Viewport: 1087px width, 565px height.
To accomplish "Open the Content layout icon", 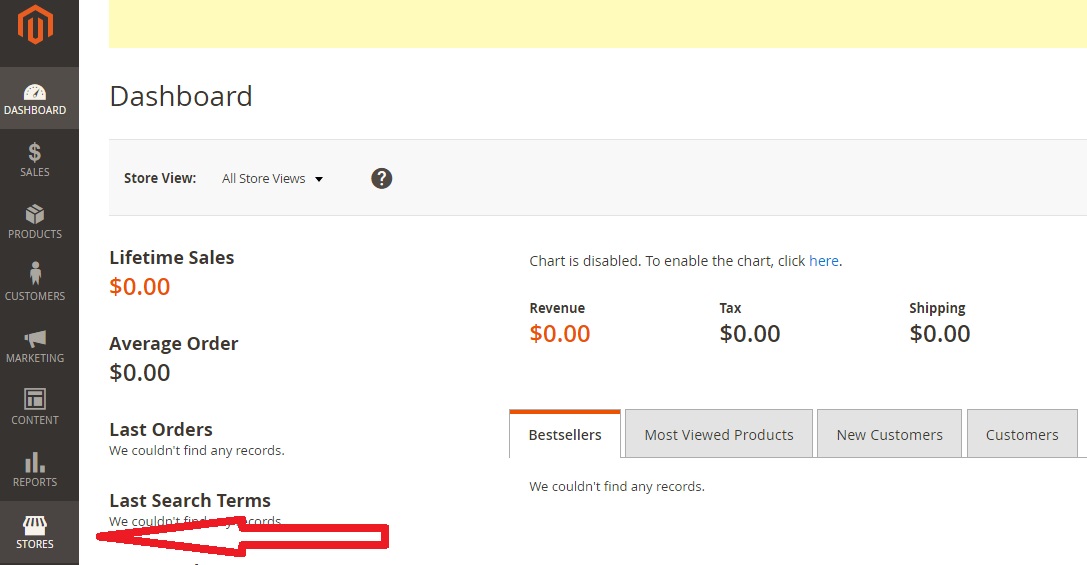I will tap(35, 400).
